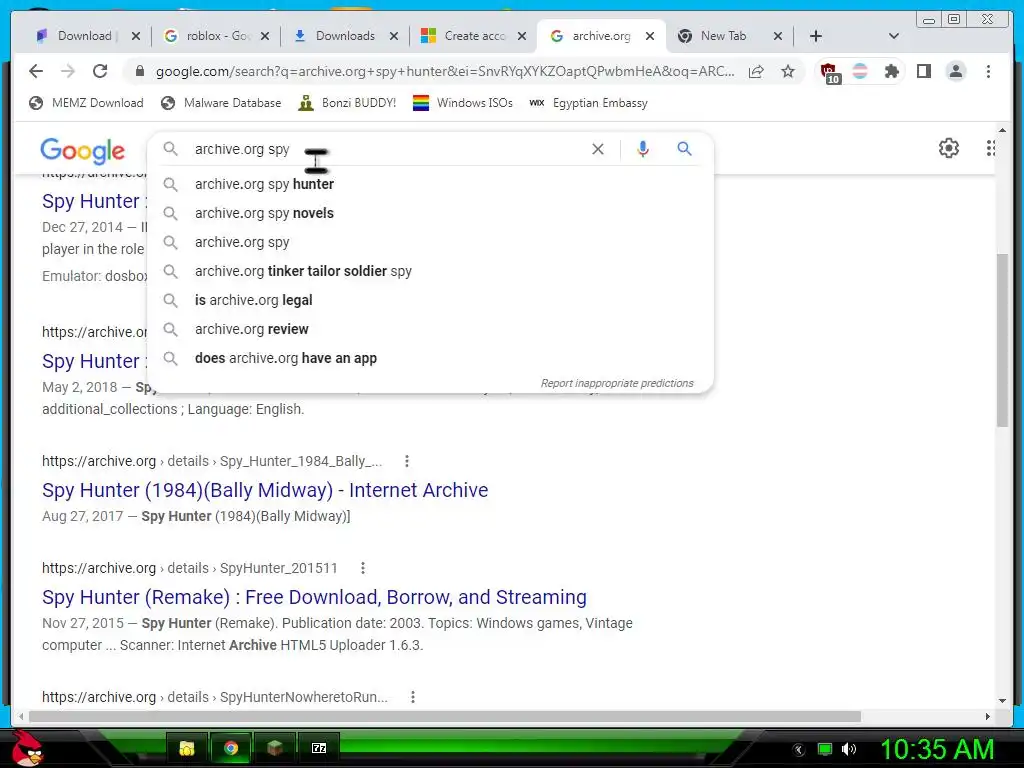Select suggestion archive.org spy hunter
This screenshot has width=1024, height=768.
(431, 184)
